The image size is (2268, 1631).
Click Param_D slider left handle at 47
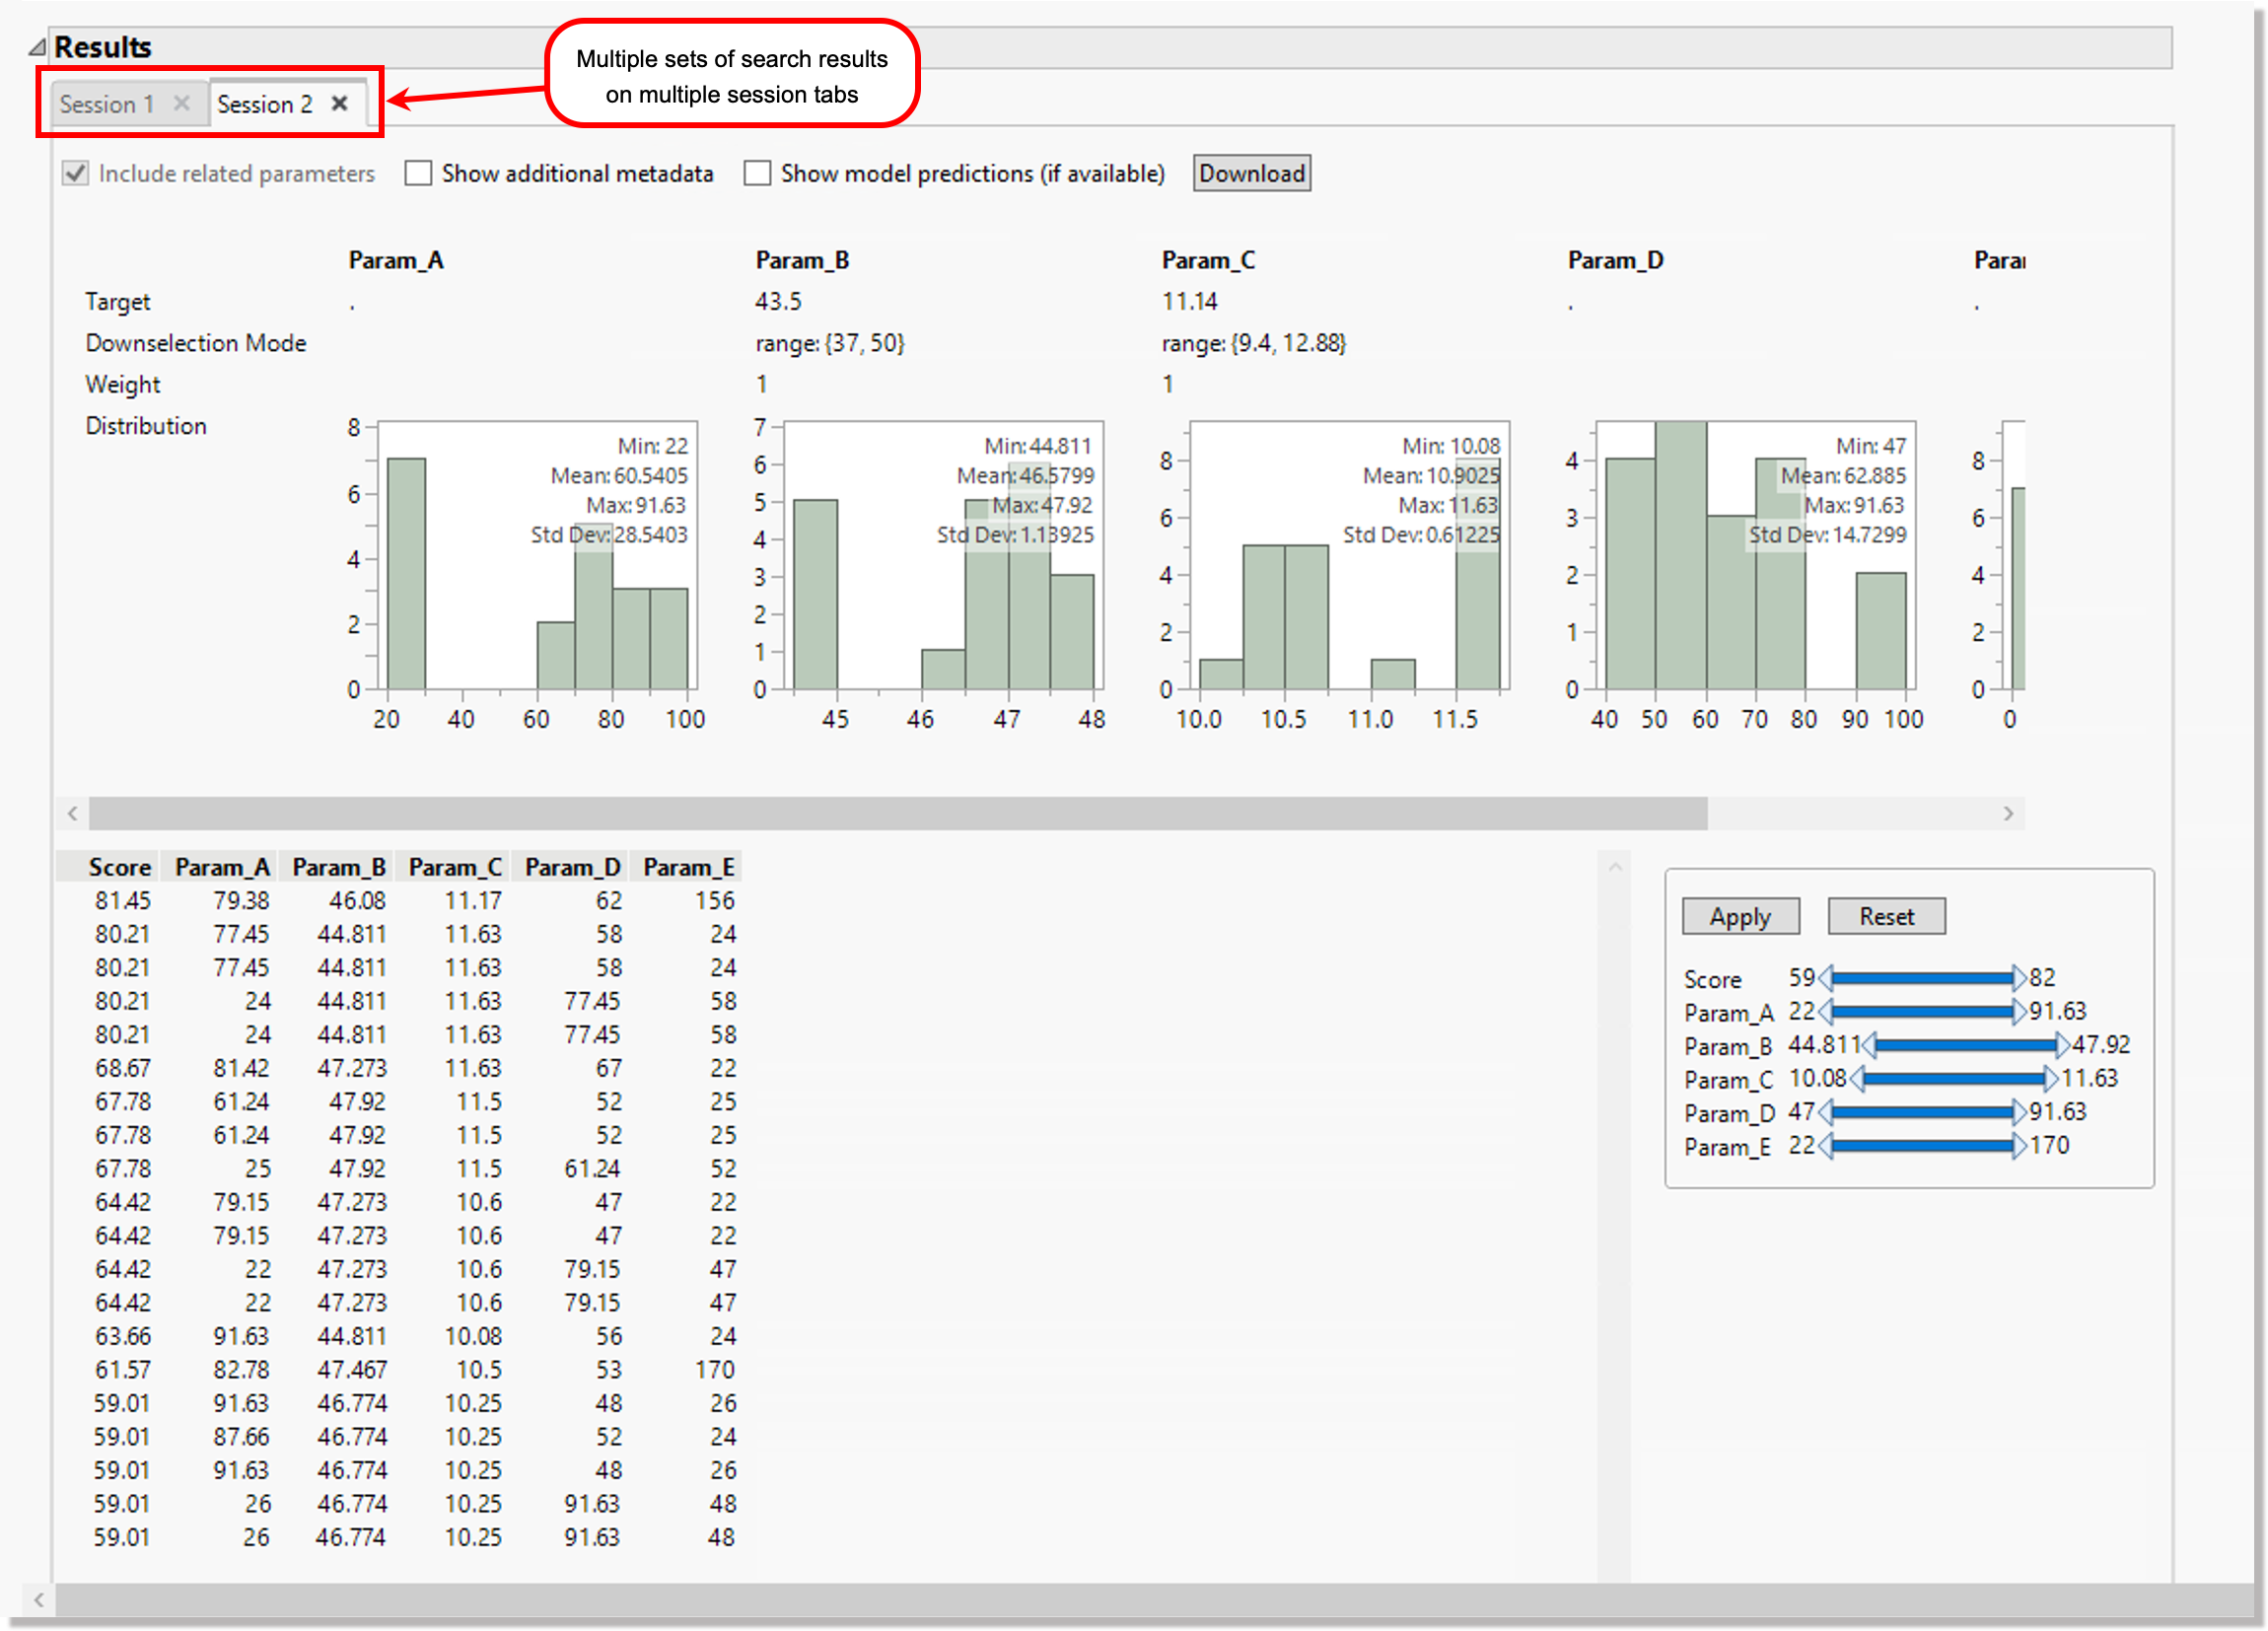1825,1112
